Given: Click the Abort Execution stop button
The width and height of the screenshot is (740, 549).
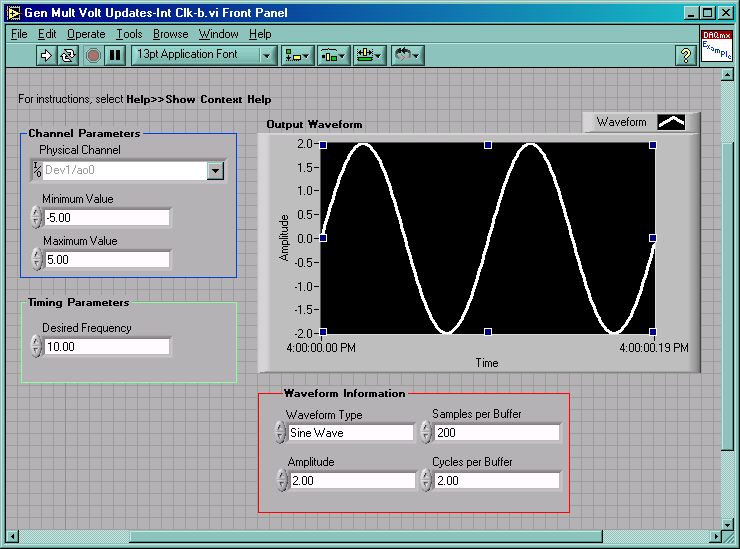Looking at the screenshot, I should click(93, 55).
